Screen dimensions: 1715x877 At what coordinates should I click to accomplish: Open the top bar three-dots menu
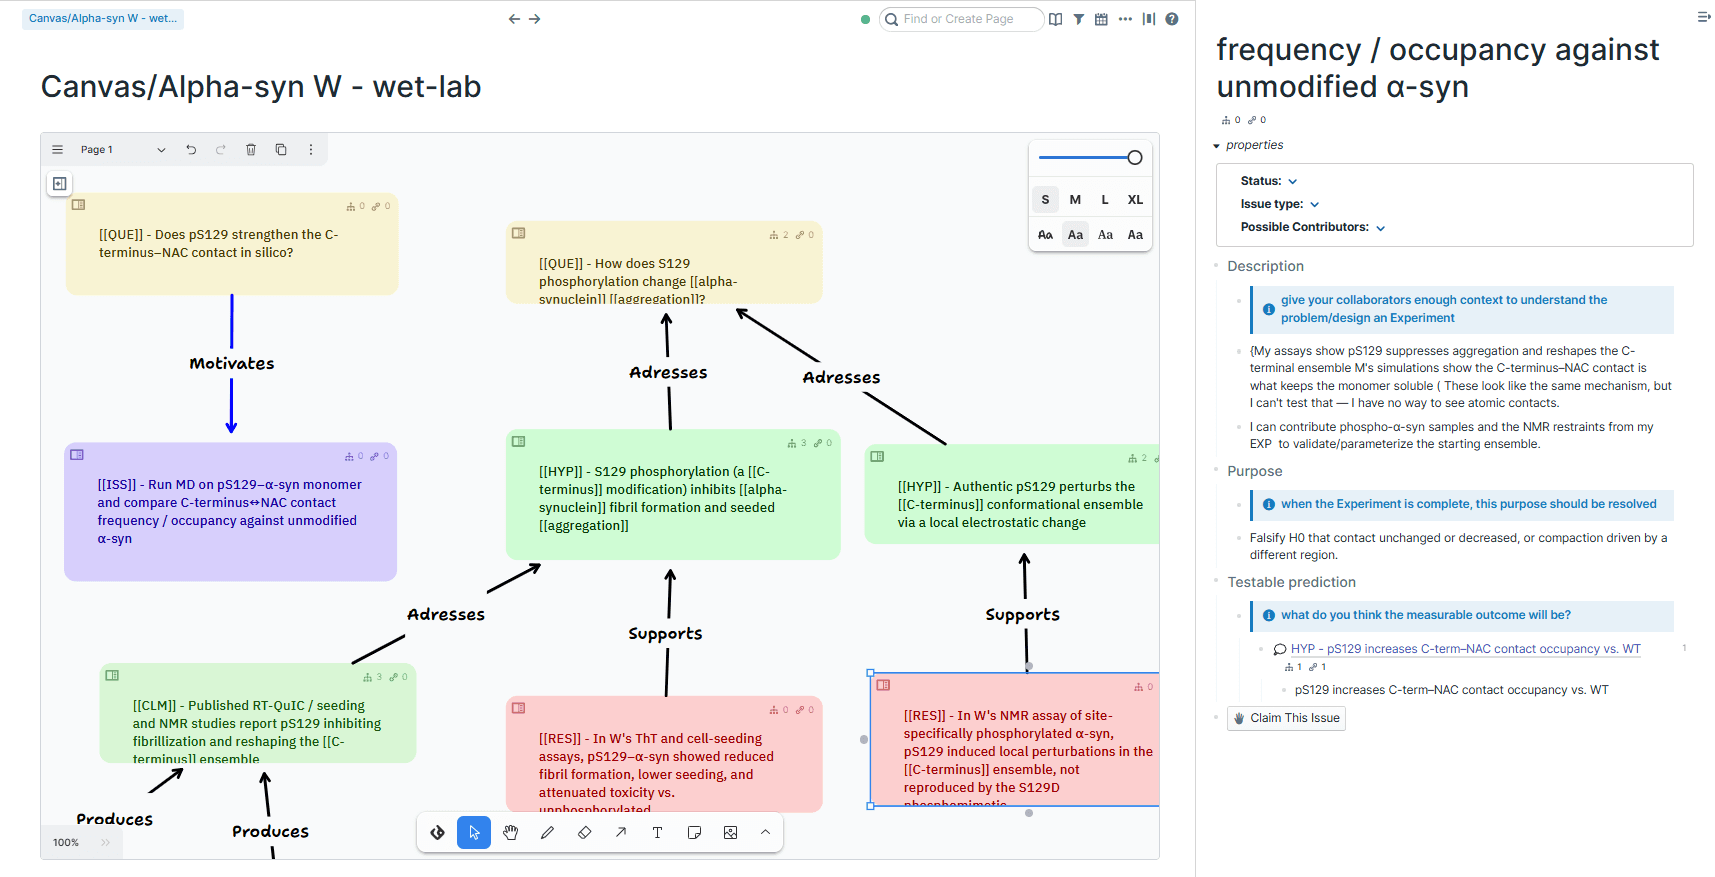[1125, 19]
